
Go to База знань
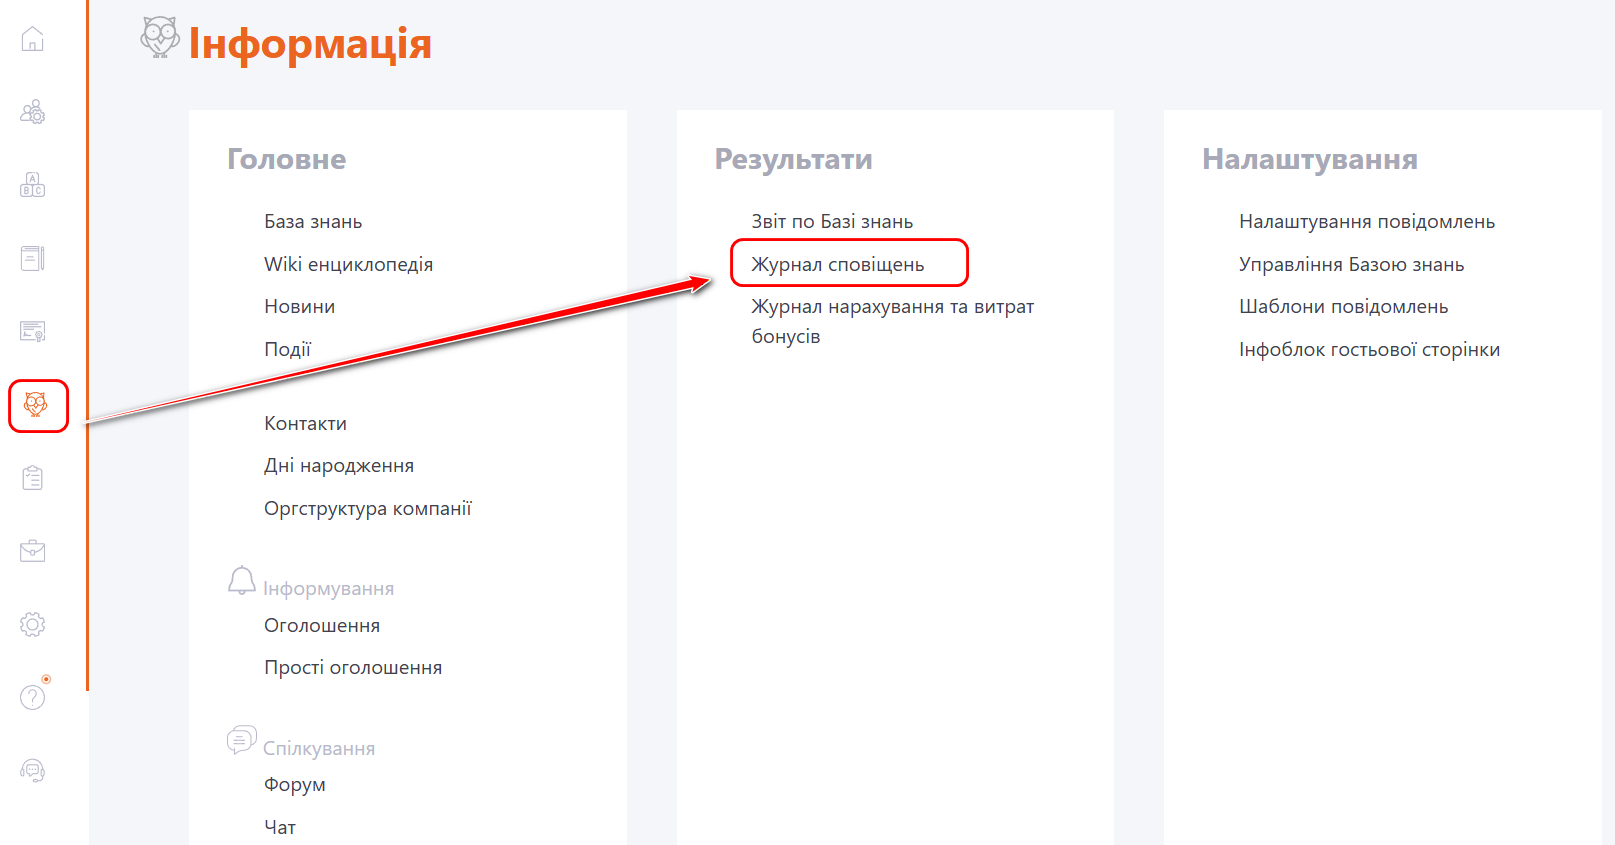(313, 222)
